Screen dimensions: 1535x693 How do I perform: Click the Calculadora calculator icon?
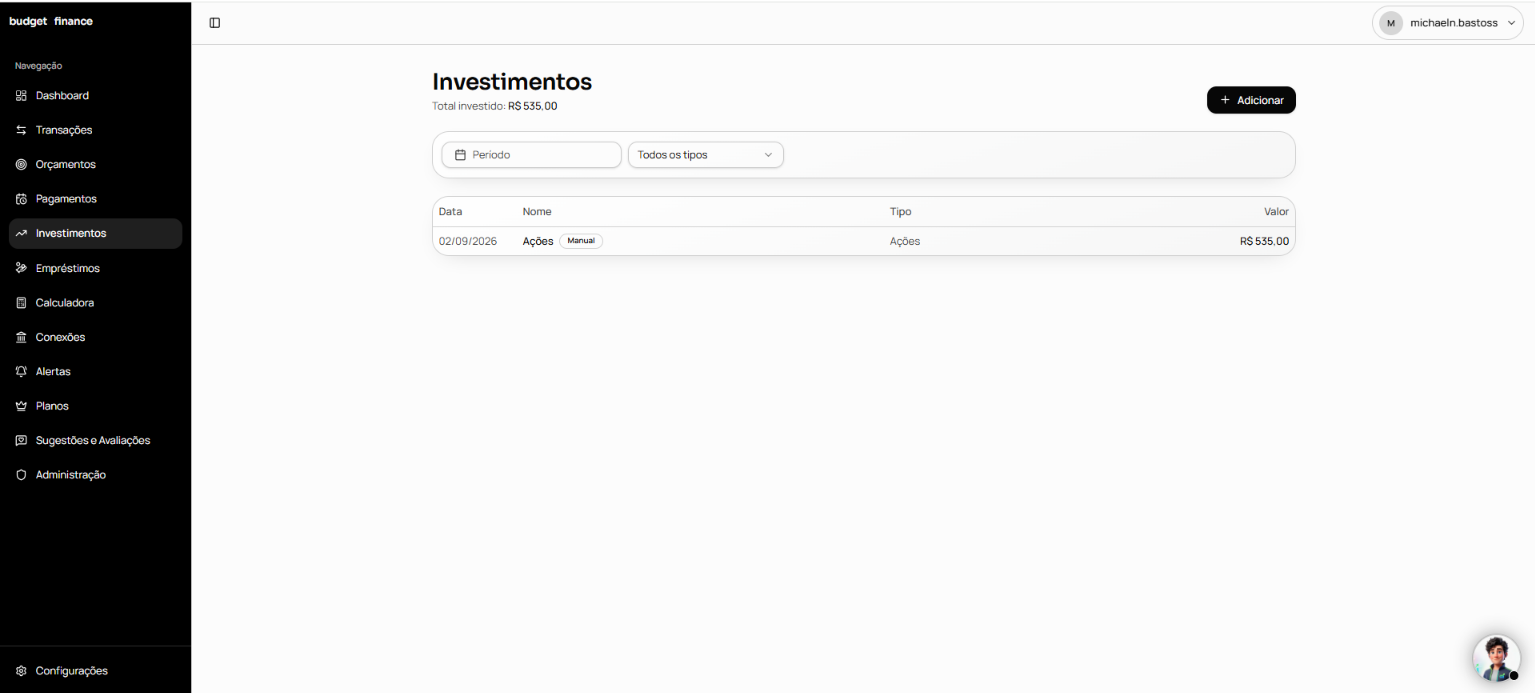click(x=21, y=302)
